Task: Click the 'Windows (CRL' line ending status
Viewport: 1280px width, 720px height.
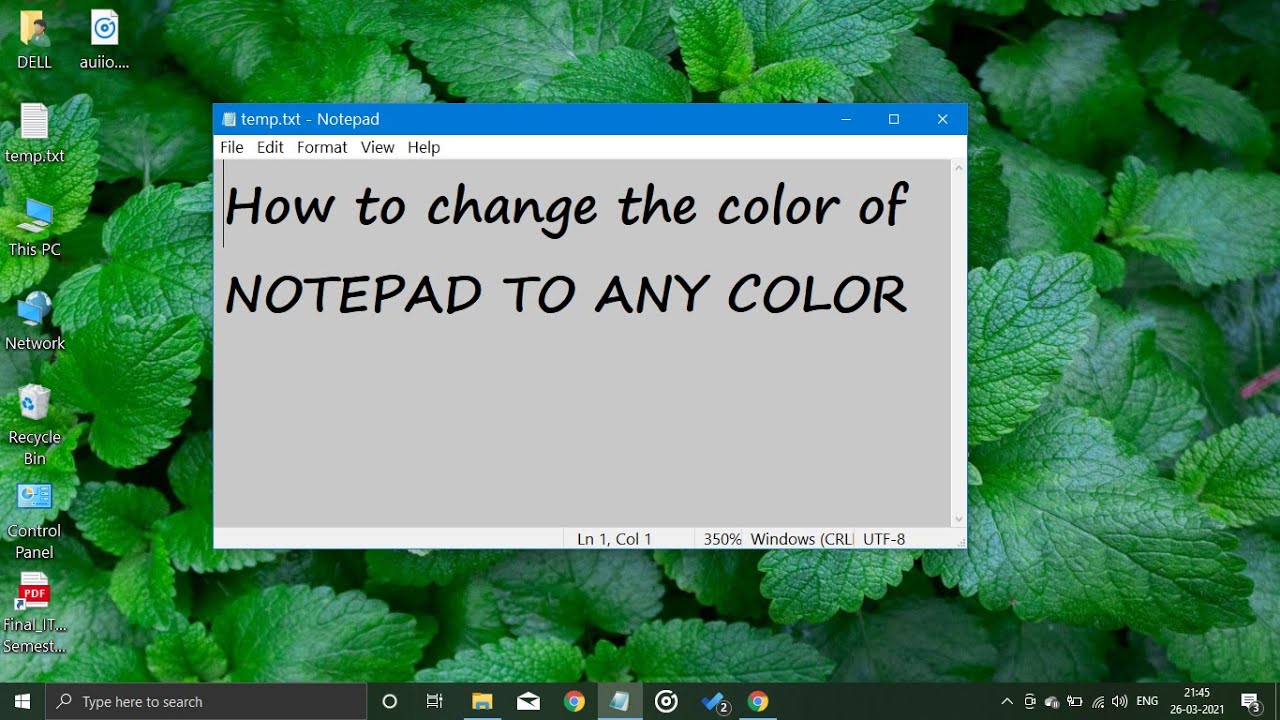Action: 801,539
